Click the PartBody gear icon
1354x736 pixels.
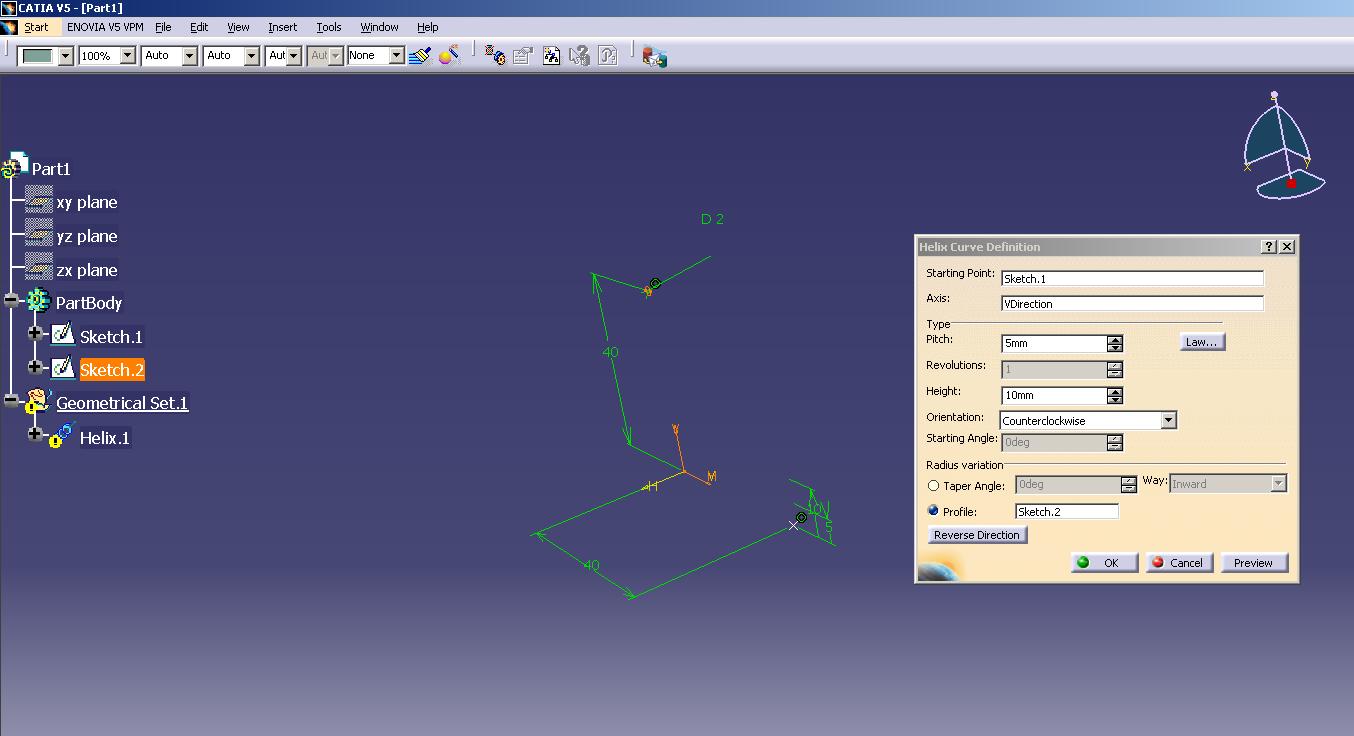pyautogui.click(x=38, y=301)
